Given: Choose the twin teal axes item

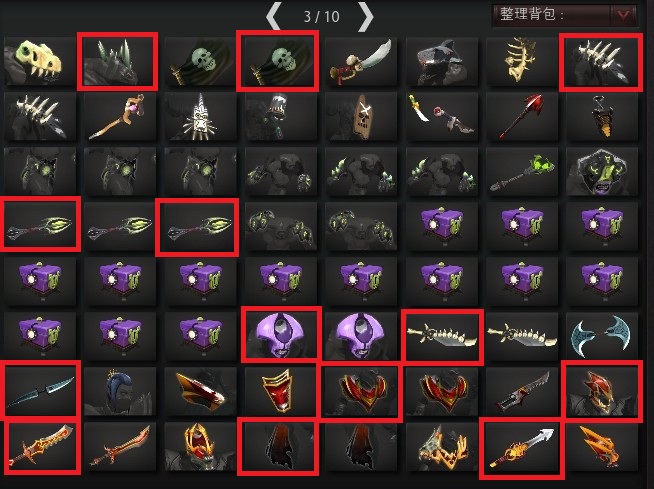Looking at the screenshot, I should (602, 336).
